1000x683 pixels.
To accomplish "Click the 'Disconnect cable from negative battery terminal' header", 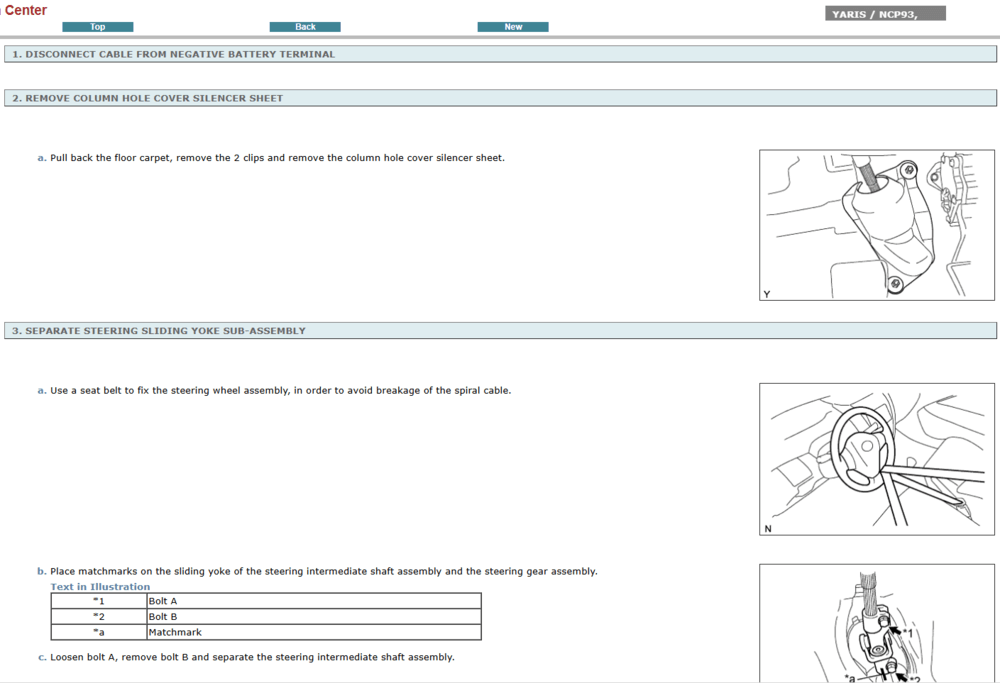I will (174, 54).
